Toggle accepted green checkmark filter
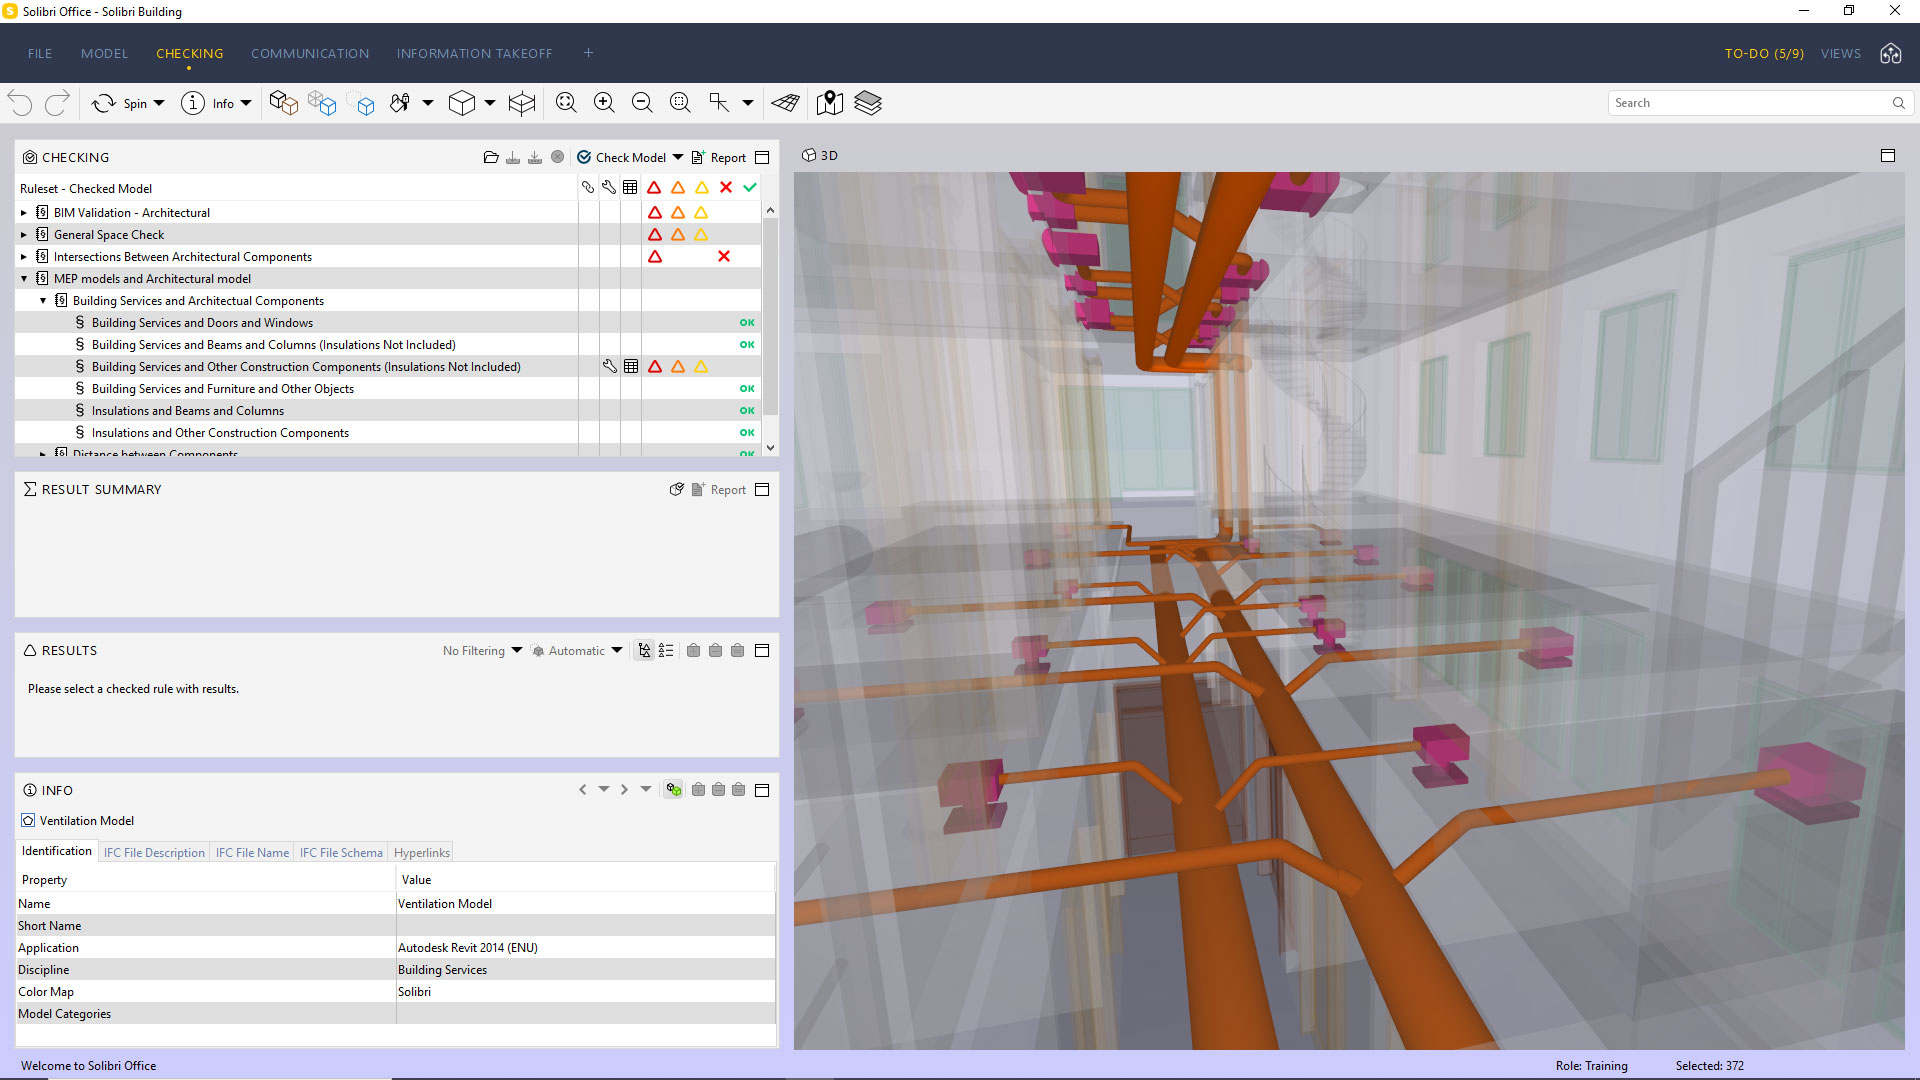 [x=750, y=187]
